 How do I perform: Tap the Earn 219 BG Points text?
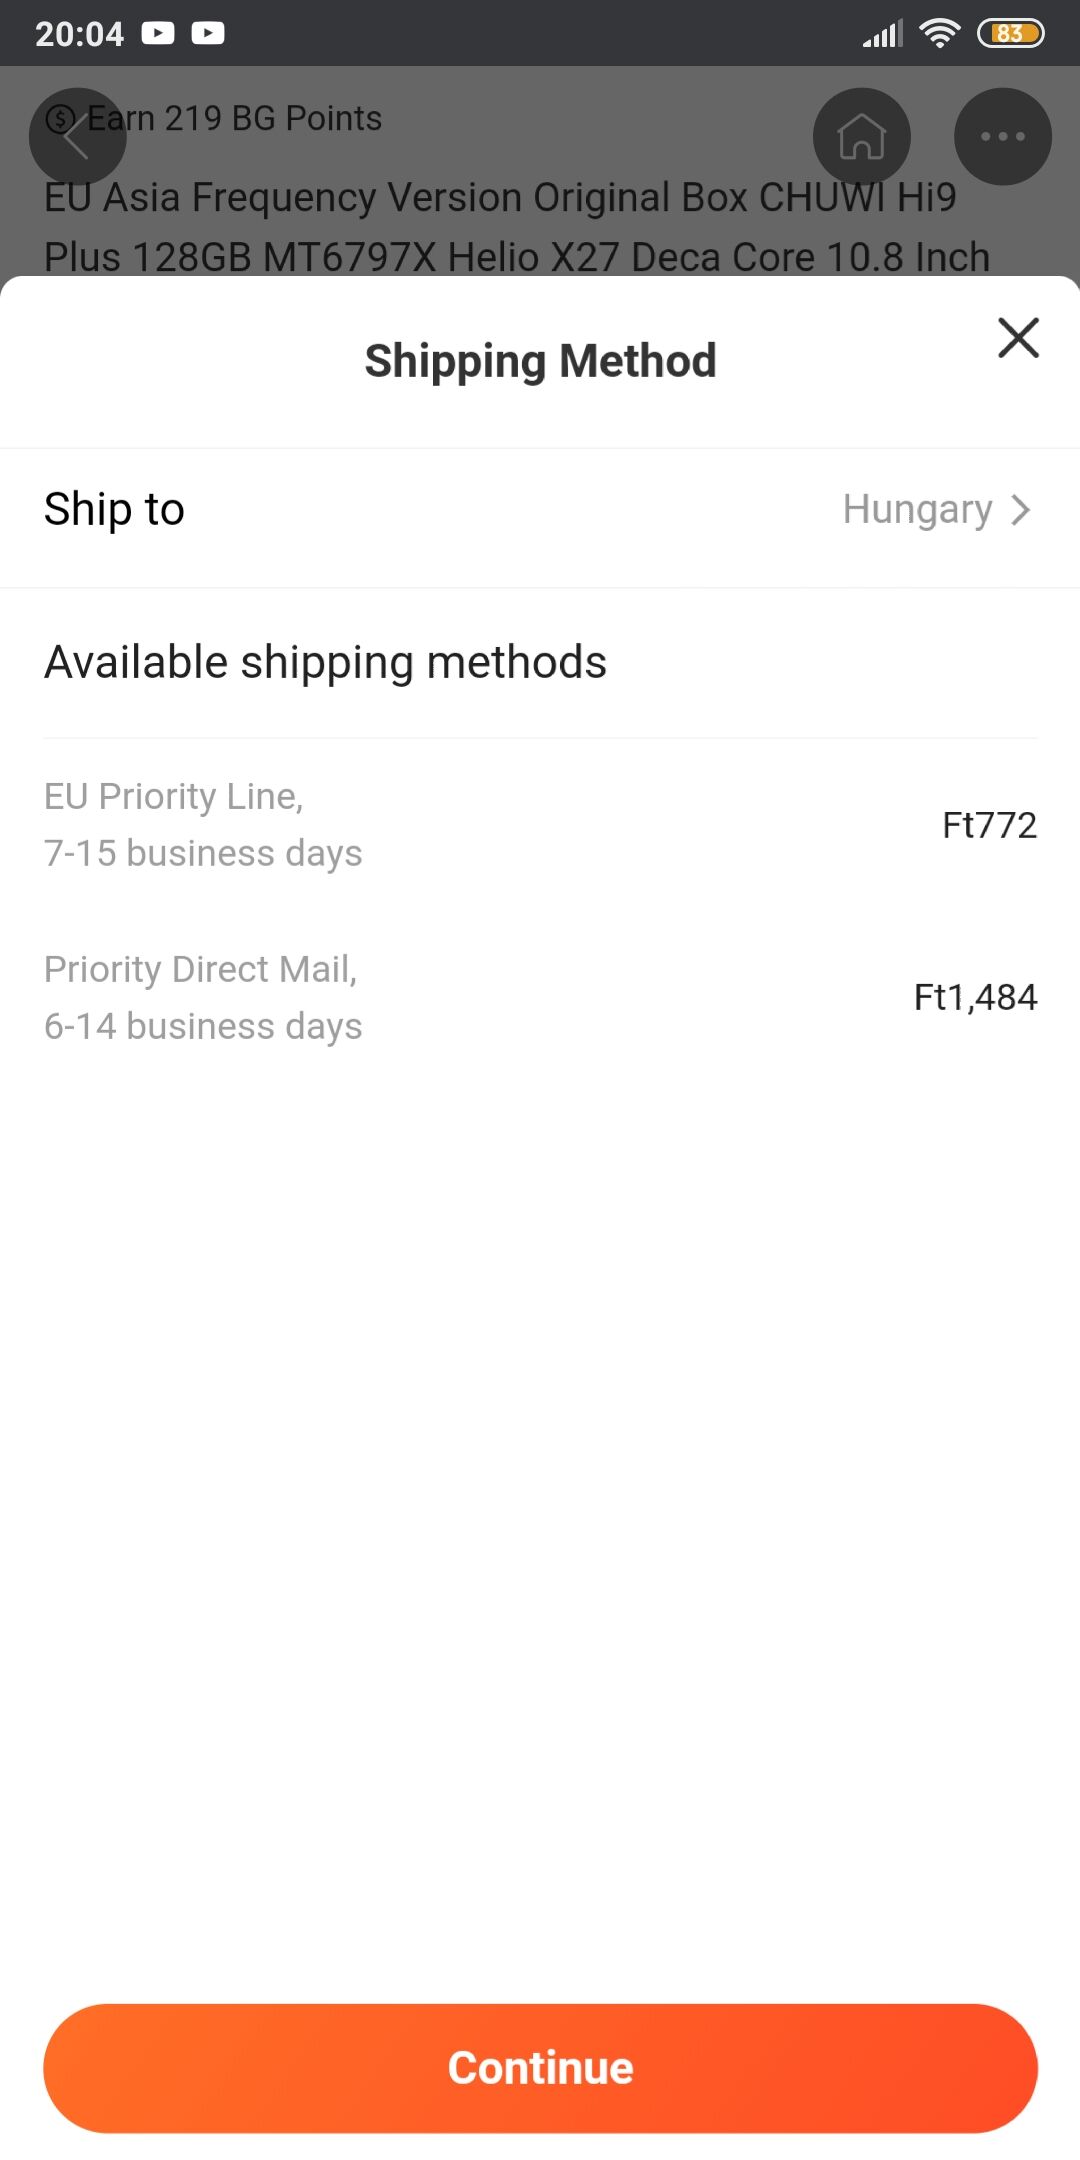click(234, 119)
